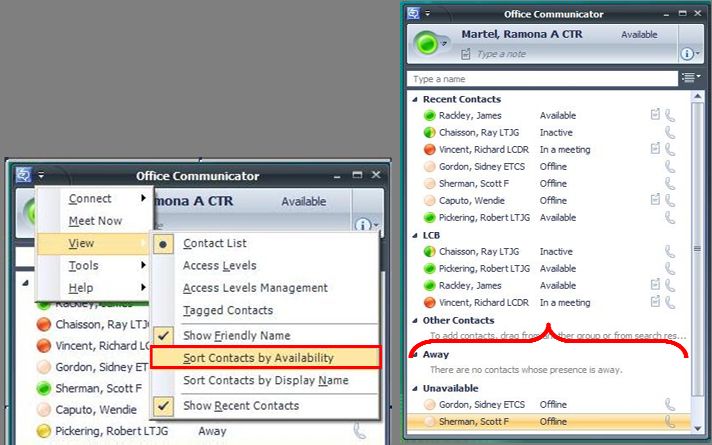Toggle Show Friendly Name
Viewport: 712px width, 445px height.
tap(266, 336)
